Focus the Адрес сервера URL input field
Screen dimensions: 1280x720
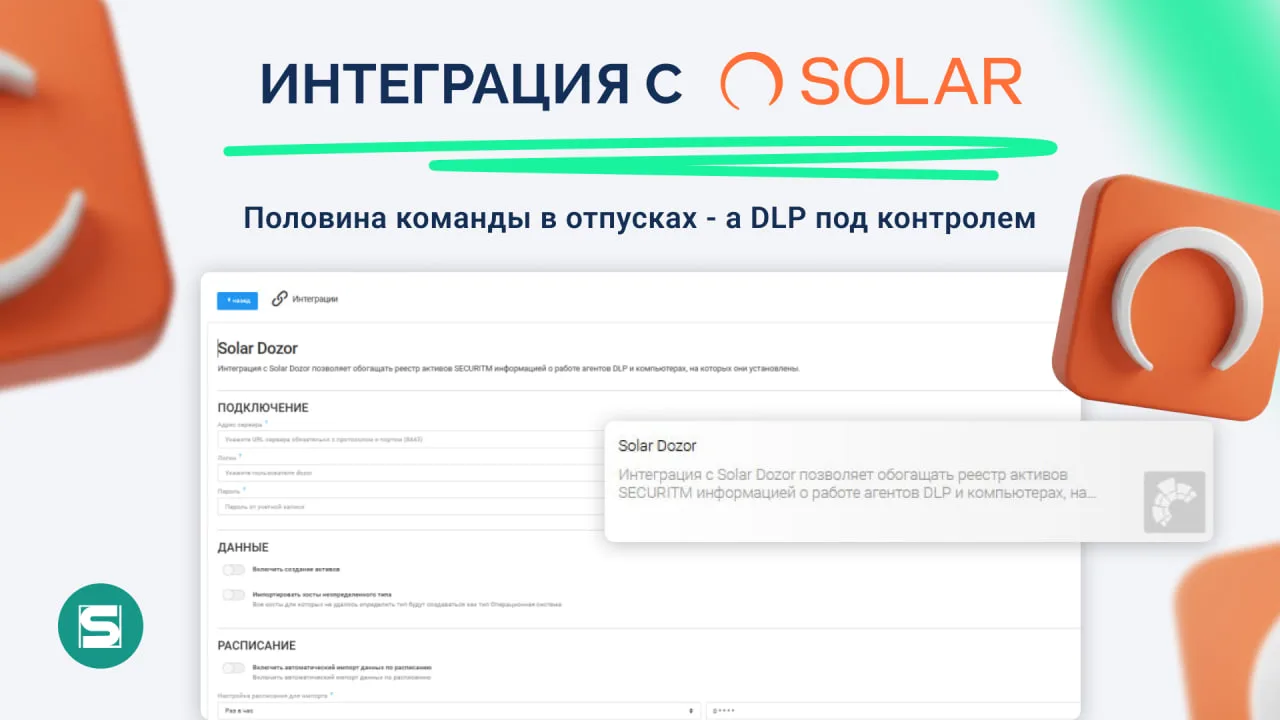(x=411, y=439)
